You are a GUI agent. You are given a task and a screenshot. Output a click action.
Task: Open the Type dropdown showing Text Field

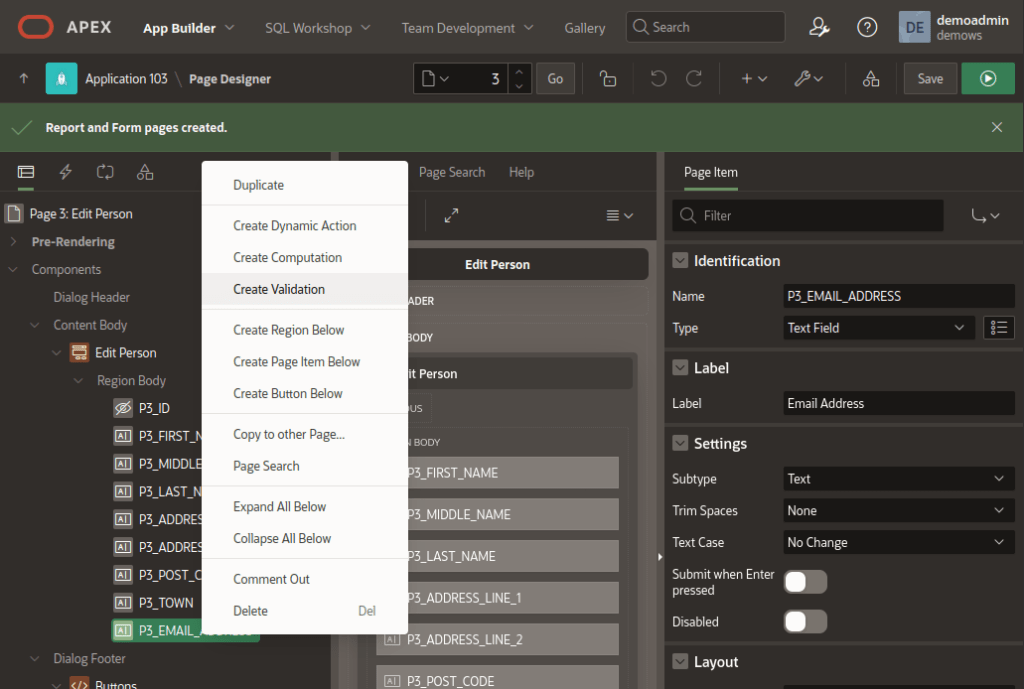(878, 327)
